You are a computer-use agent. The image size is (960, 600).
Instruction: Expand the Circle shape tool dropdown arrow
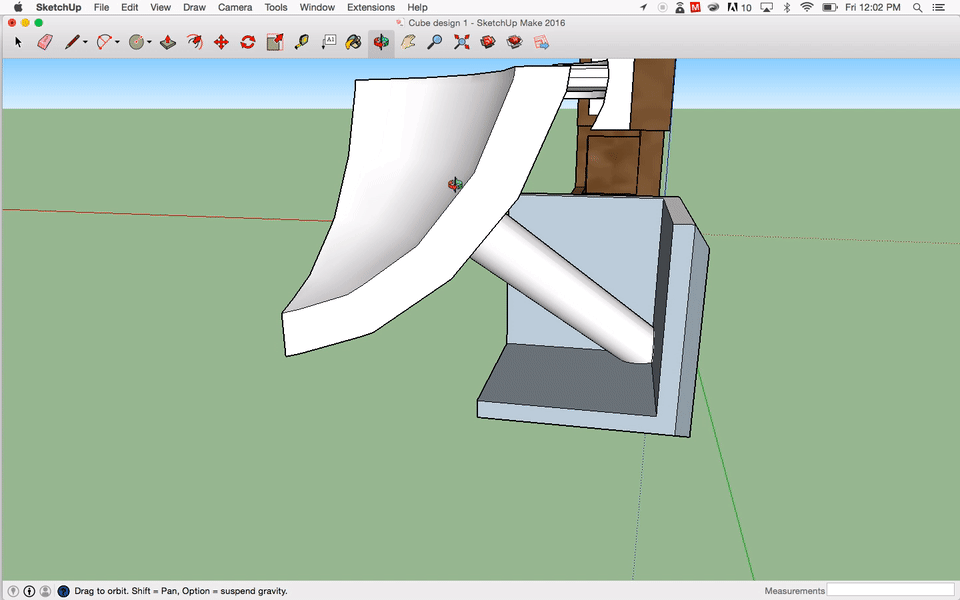pos(150,43)
